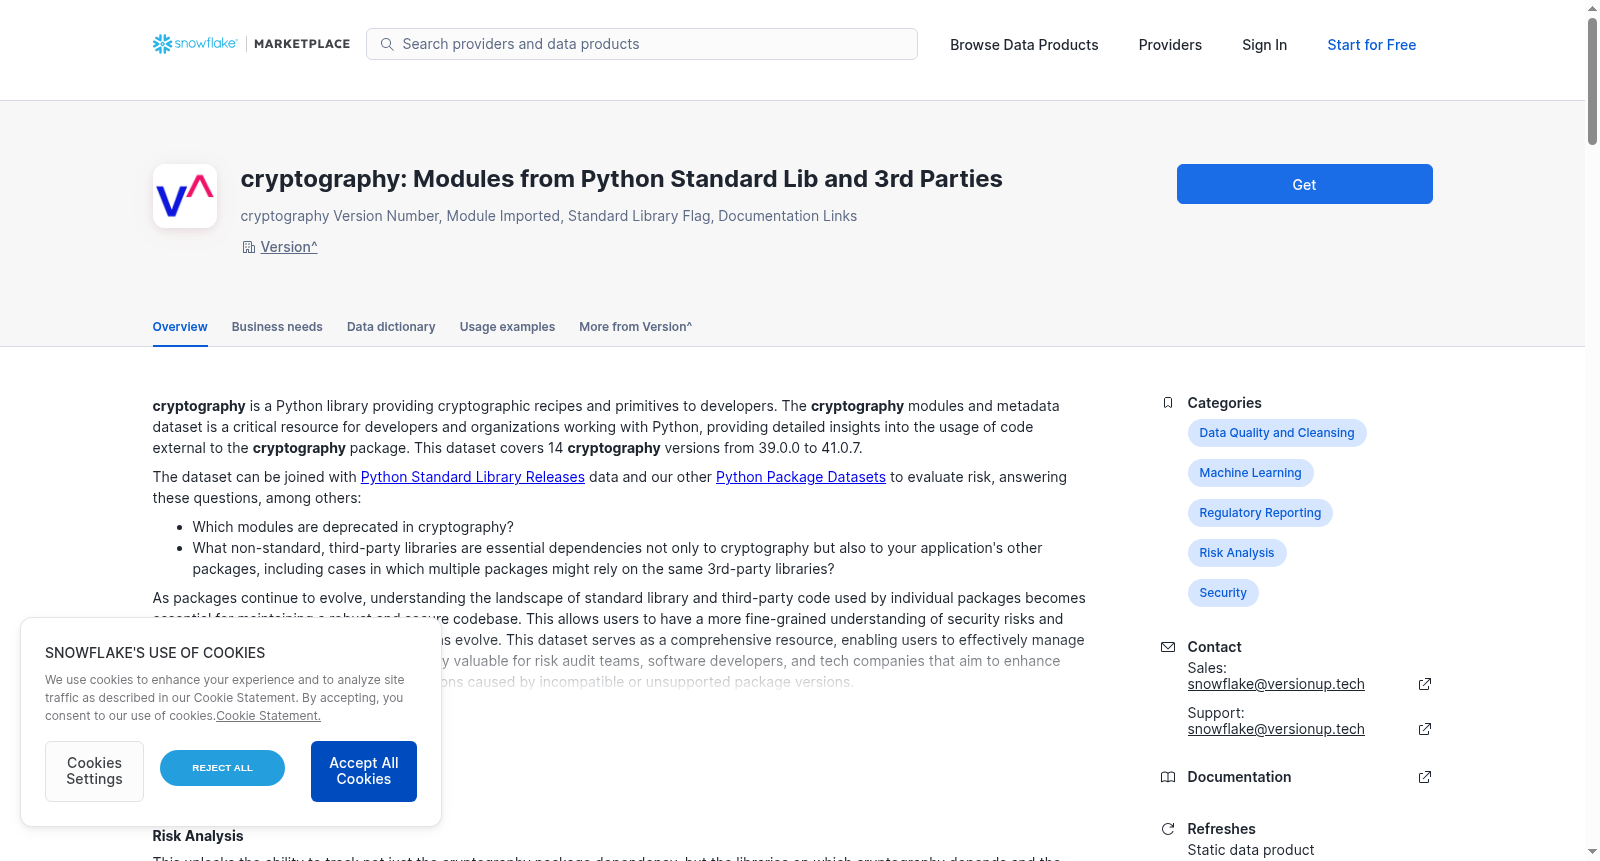Click the Static data product text
This screenshot has height=861, width=1600.
point(1251,850)
